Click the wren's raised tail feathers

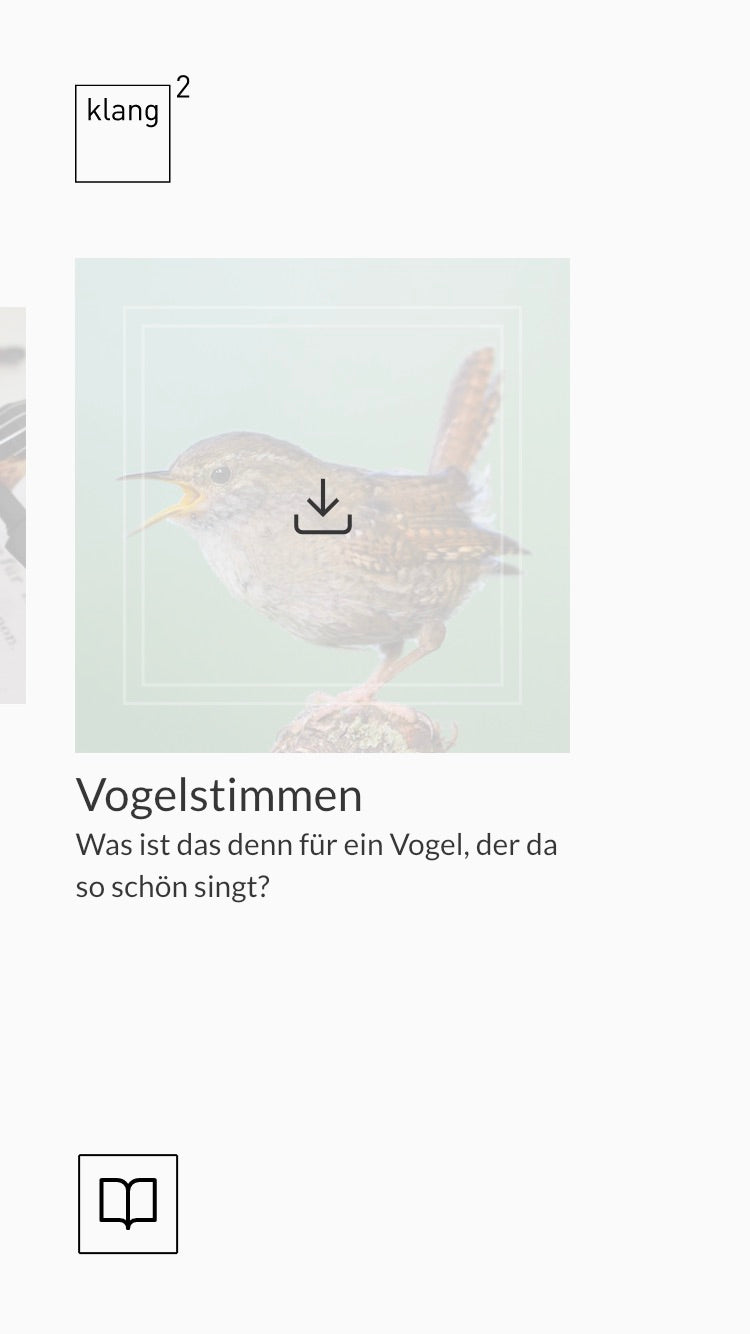coord(467,410)
